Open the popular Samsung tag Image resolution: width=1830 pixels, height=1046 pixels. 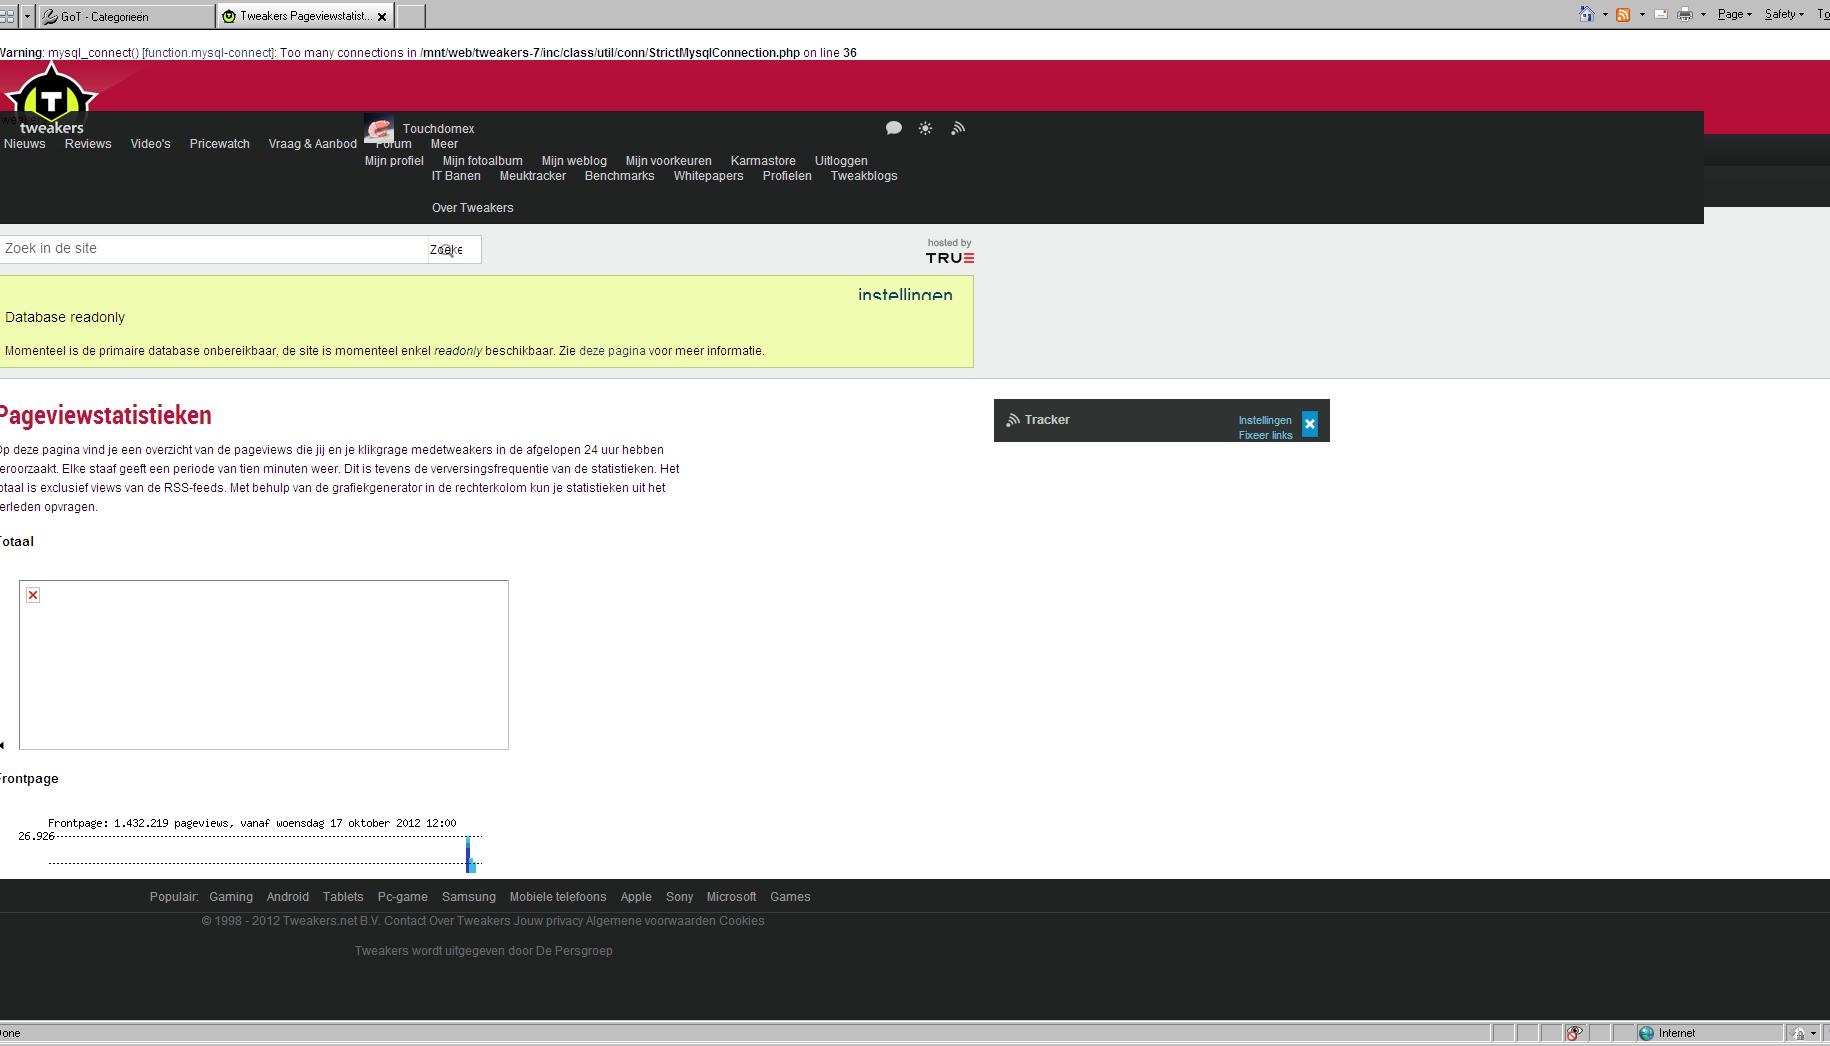point(469,897)
